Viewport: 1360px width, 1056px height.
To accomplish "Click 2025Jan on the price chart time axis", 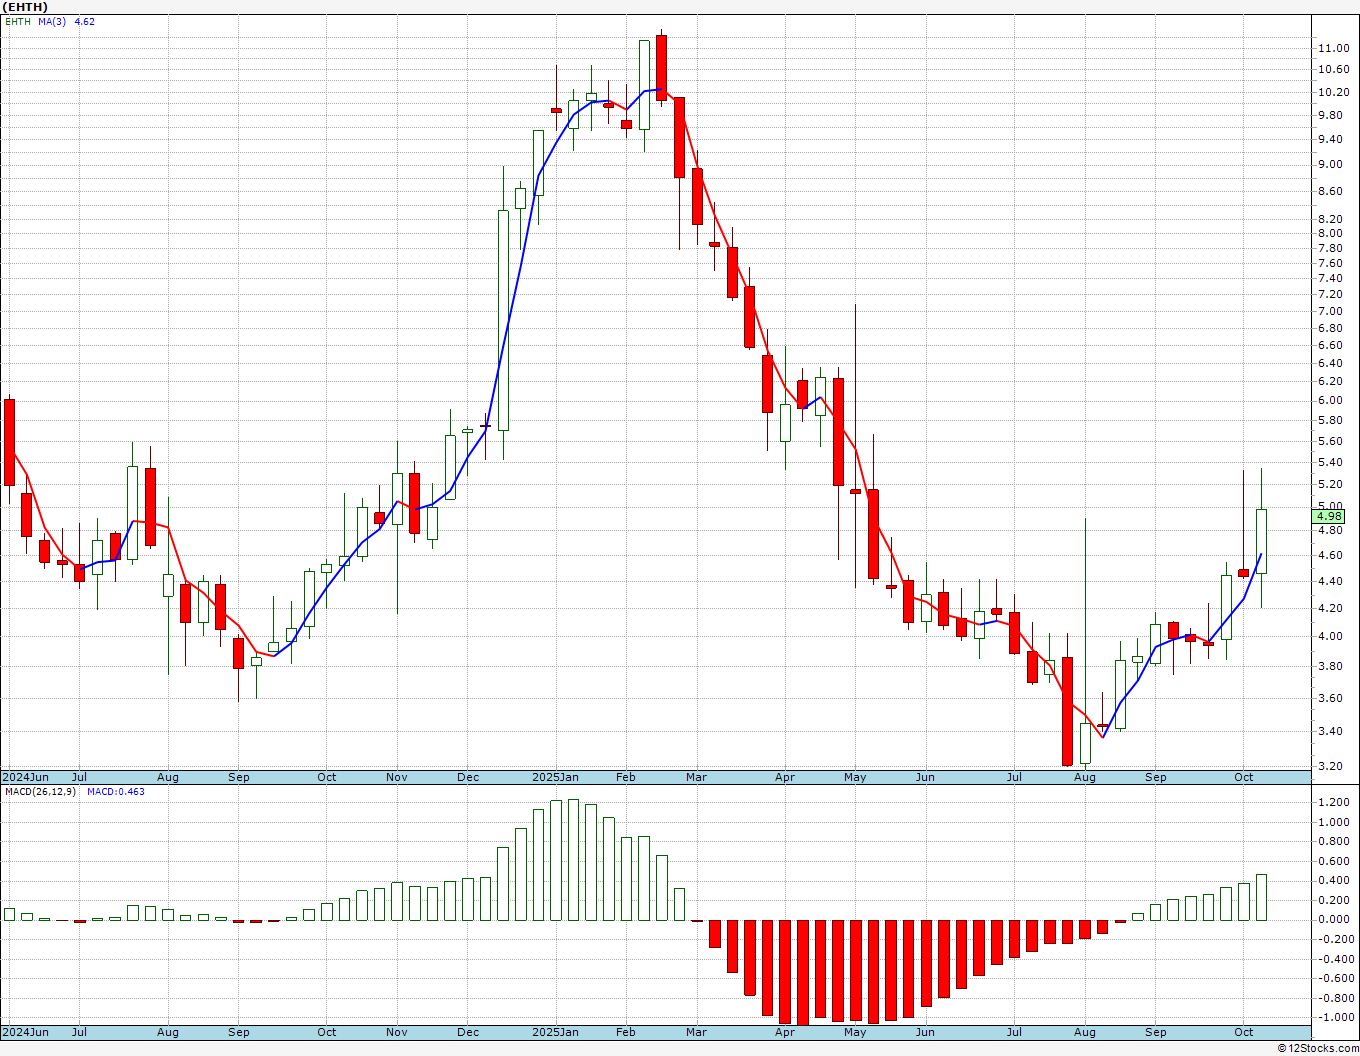I will (555, 777).
